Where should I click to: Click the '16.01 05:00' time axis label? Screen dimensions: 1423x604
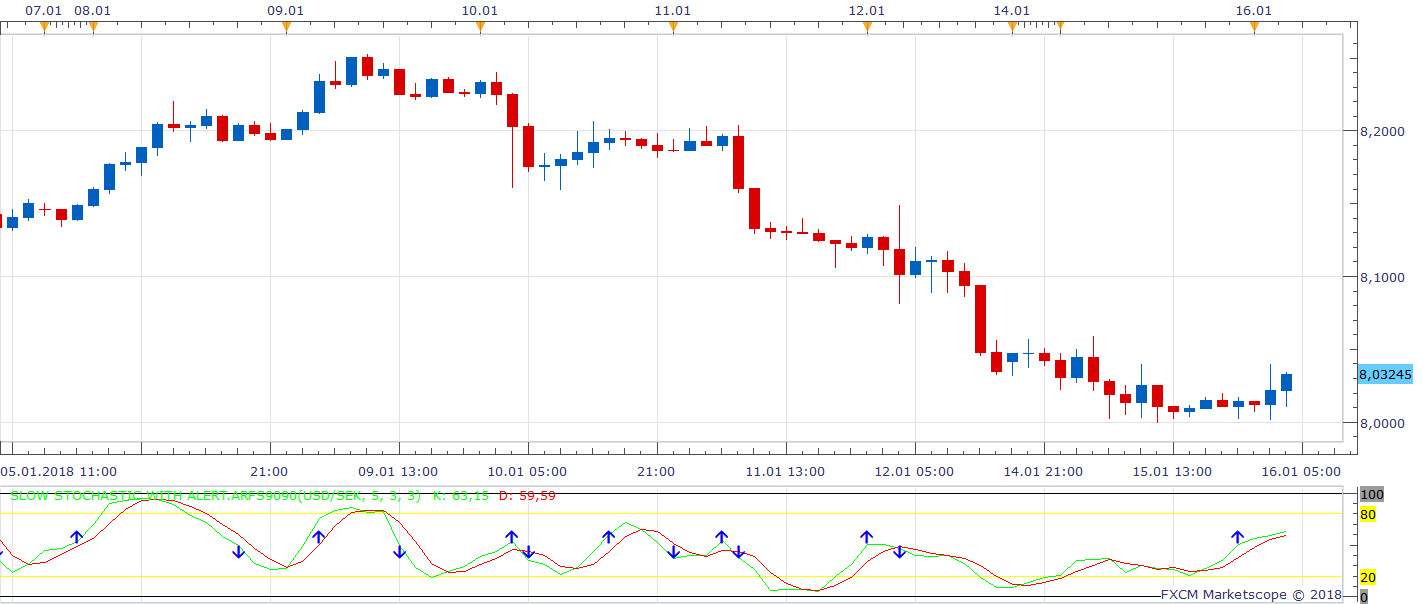(1302, 471)
